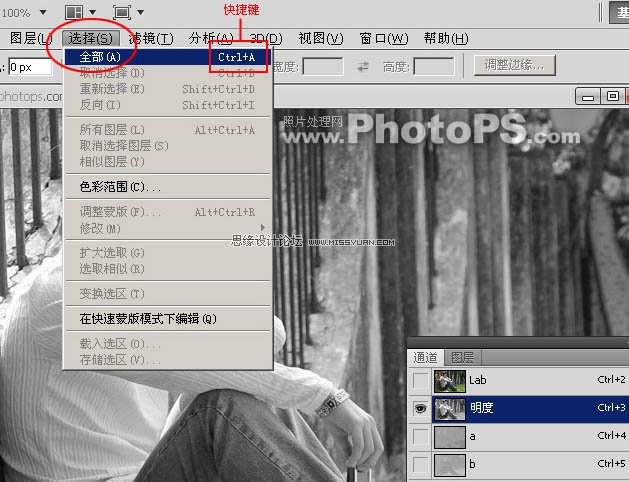Click swap width and height arrows icon
629x482 pixels.
[363, 67]
